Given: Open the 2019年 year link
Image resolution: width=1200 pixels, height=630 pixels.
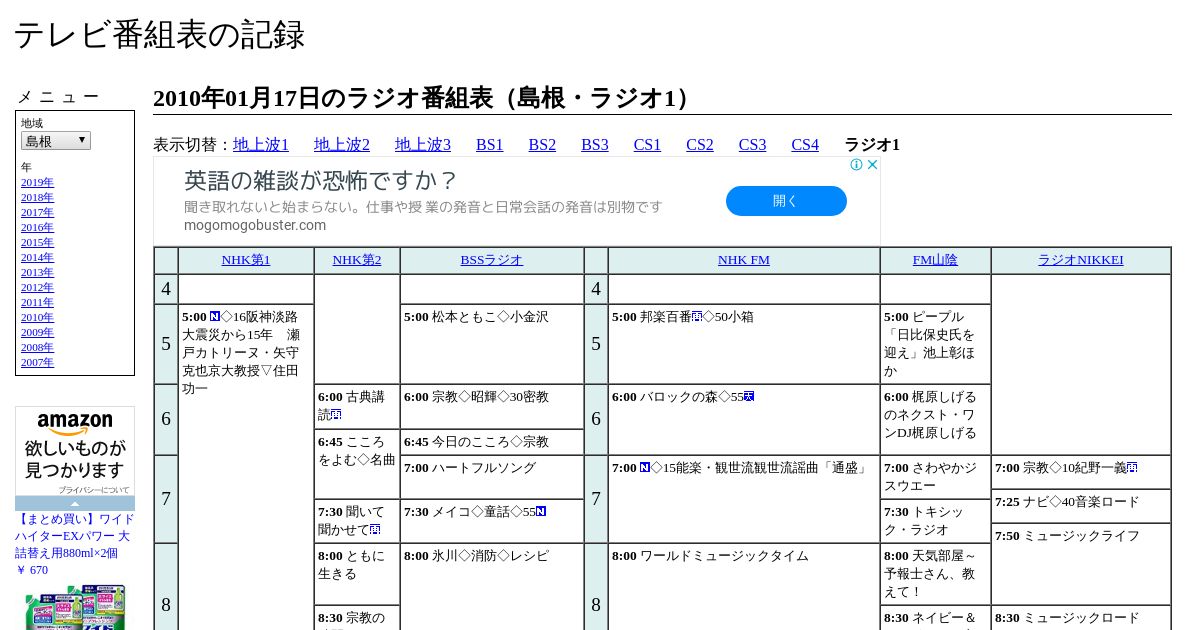Looking at the screenshot, I should pos(37,182).
